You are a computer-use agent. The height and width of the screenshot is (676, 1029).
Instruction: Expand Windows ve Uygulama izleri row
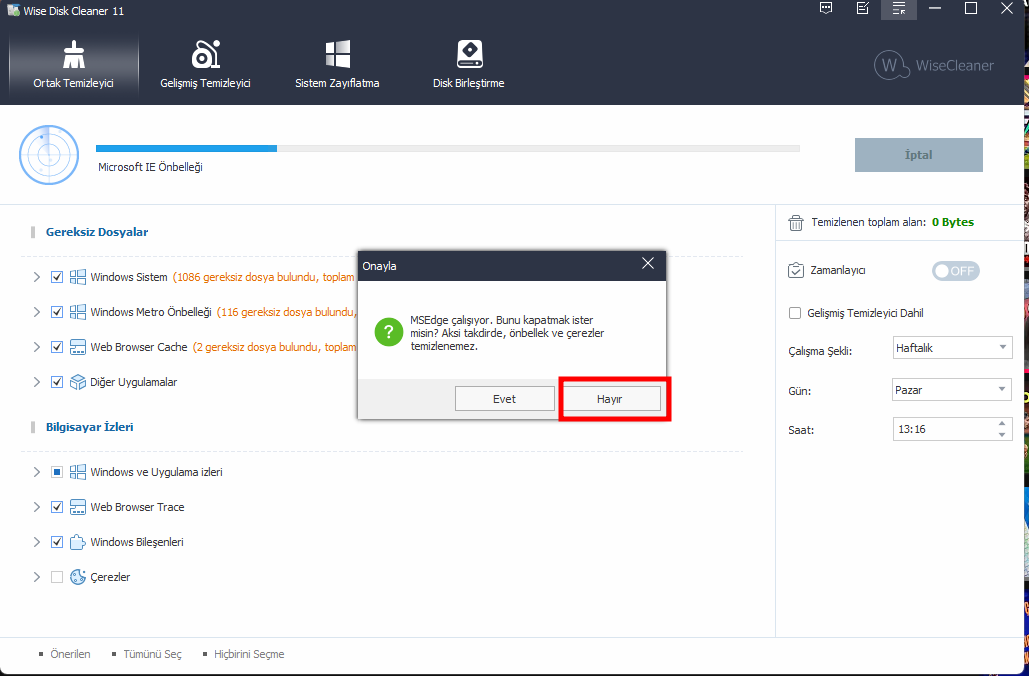[x=37, y=472]
